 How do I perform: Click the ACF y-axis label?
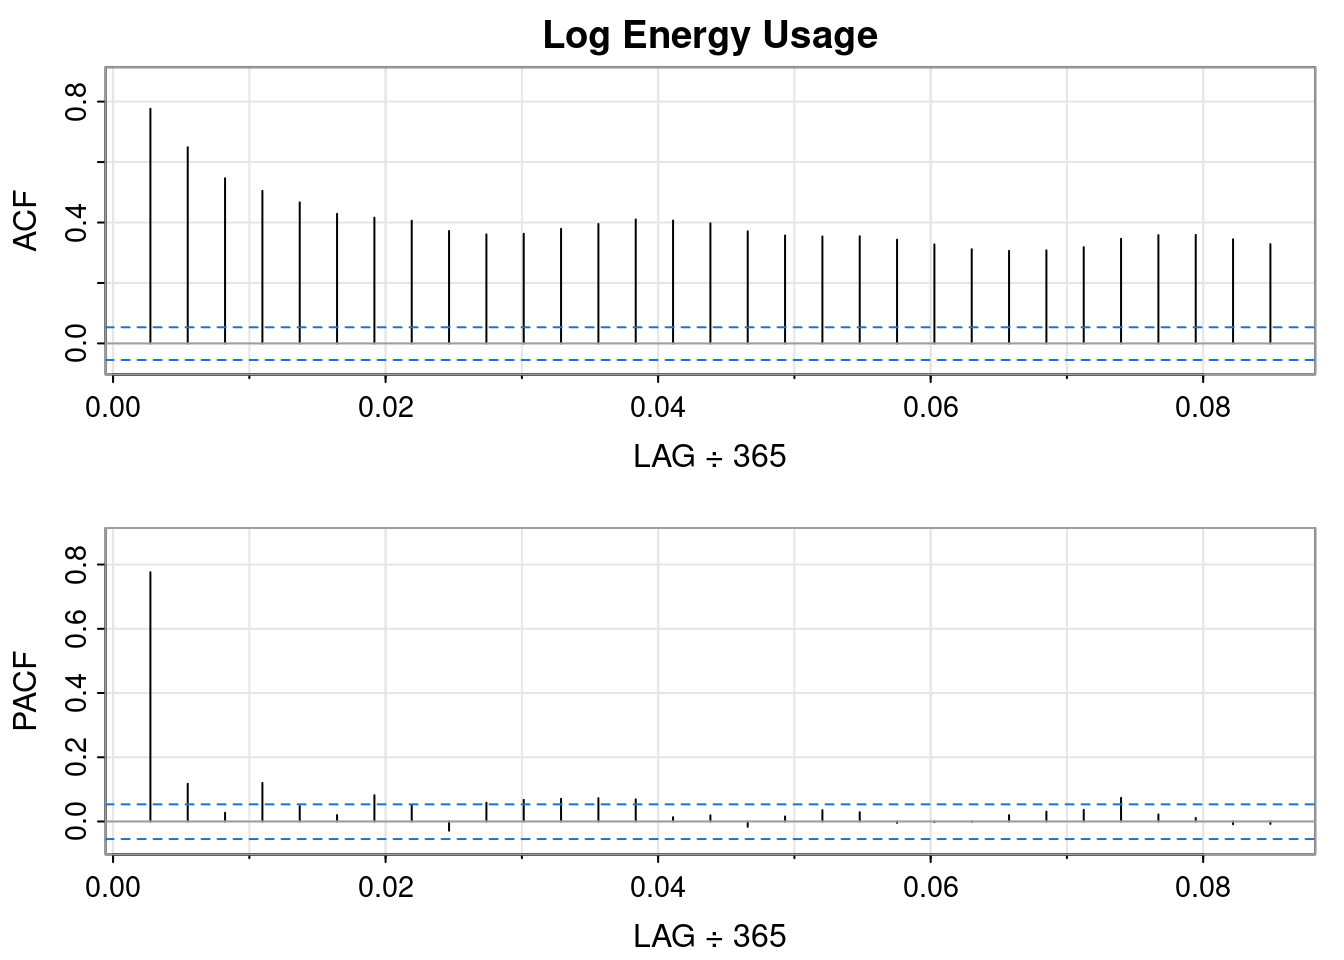point(26,221)
